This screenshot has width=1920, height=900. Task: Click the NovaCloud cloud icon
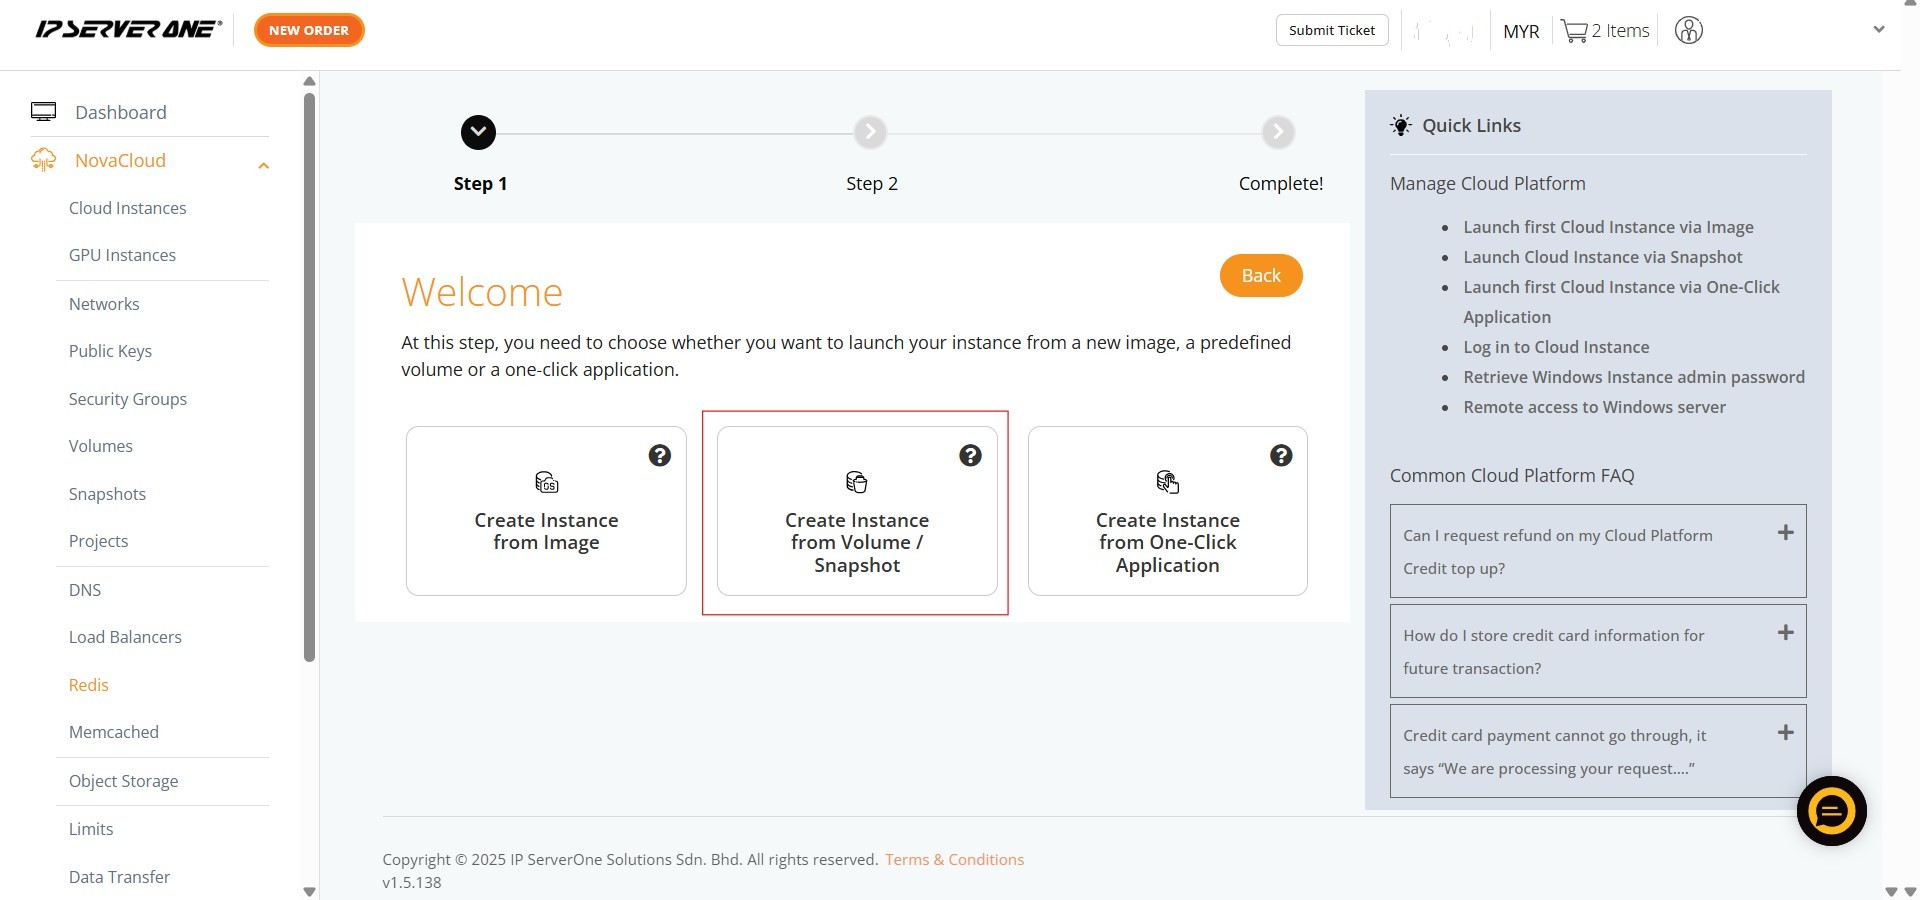[x=43, y=160]
